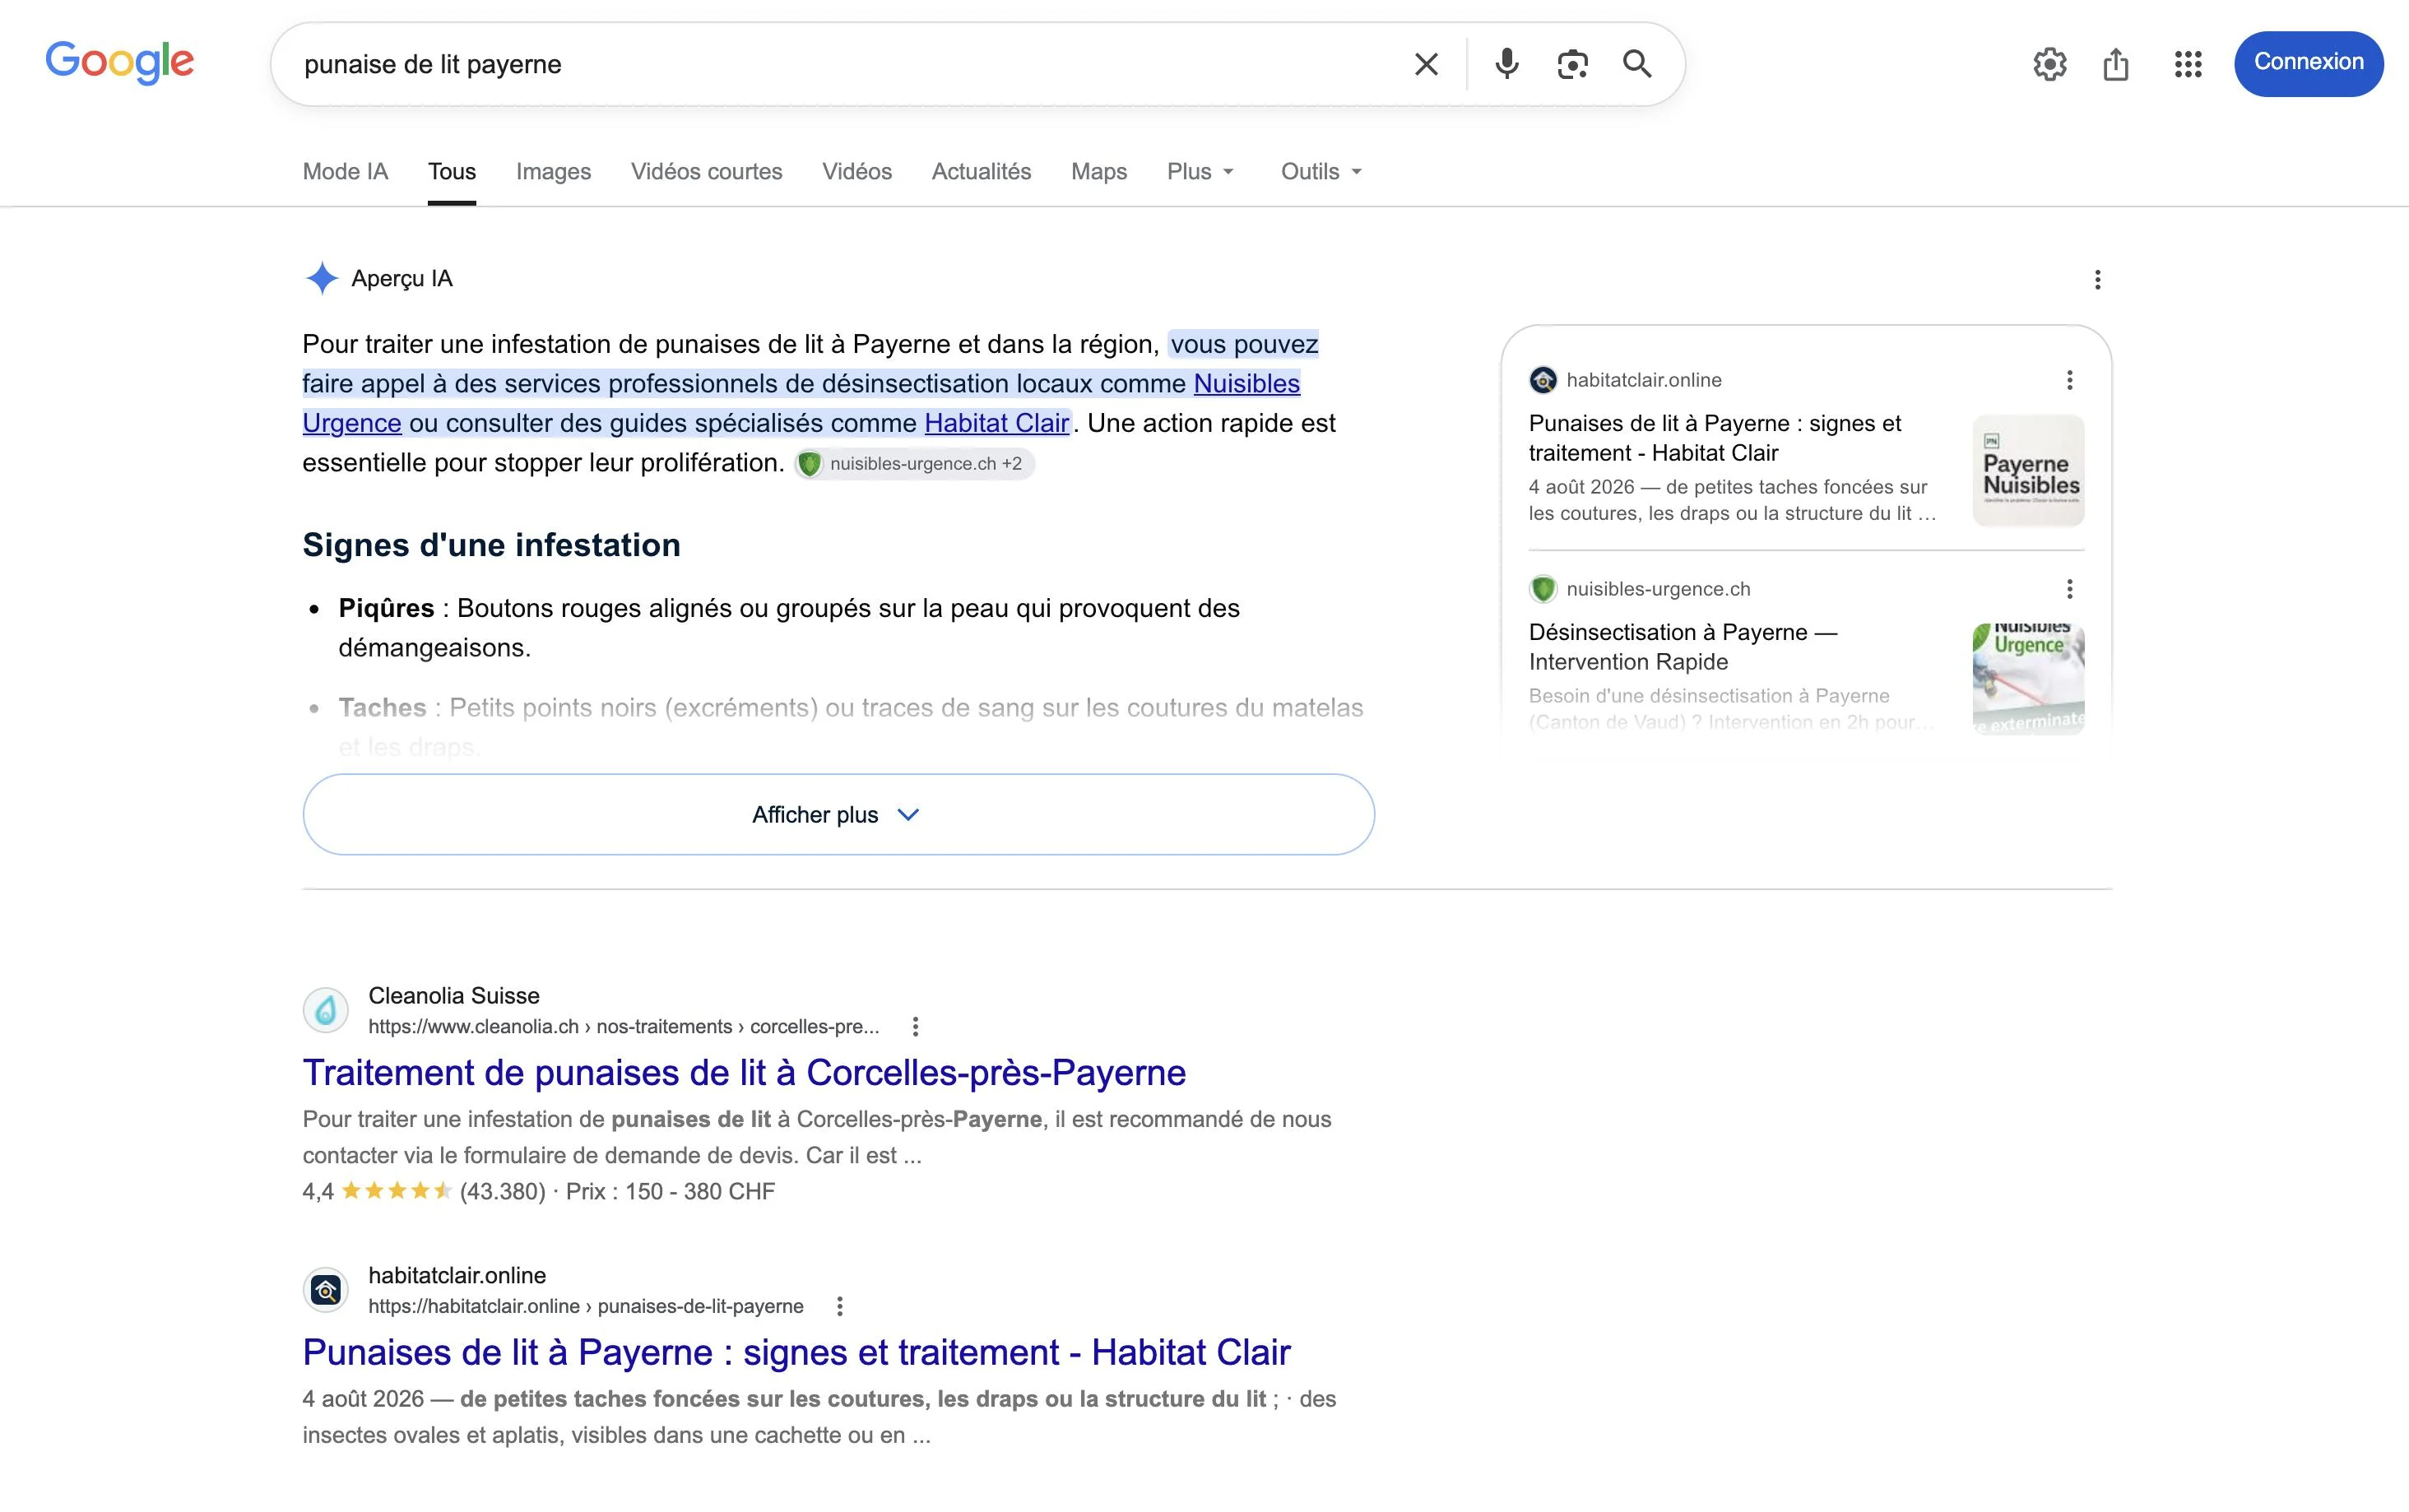Click the Aperçu IA sparkle icon
Screen dimensions: 2409x1512
click(321, 278)
